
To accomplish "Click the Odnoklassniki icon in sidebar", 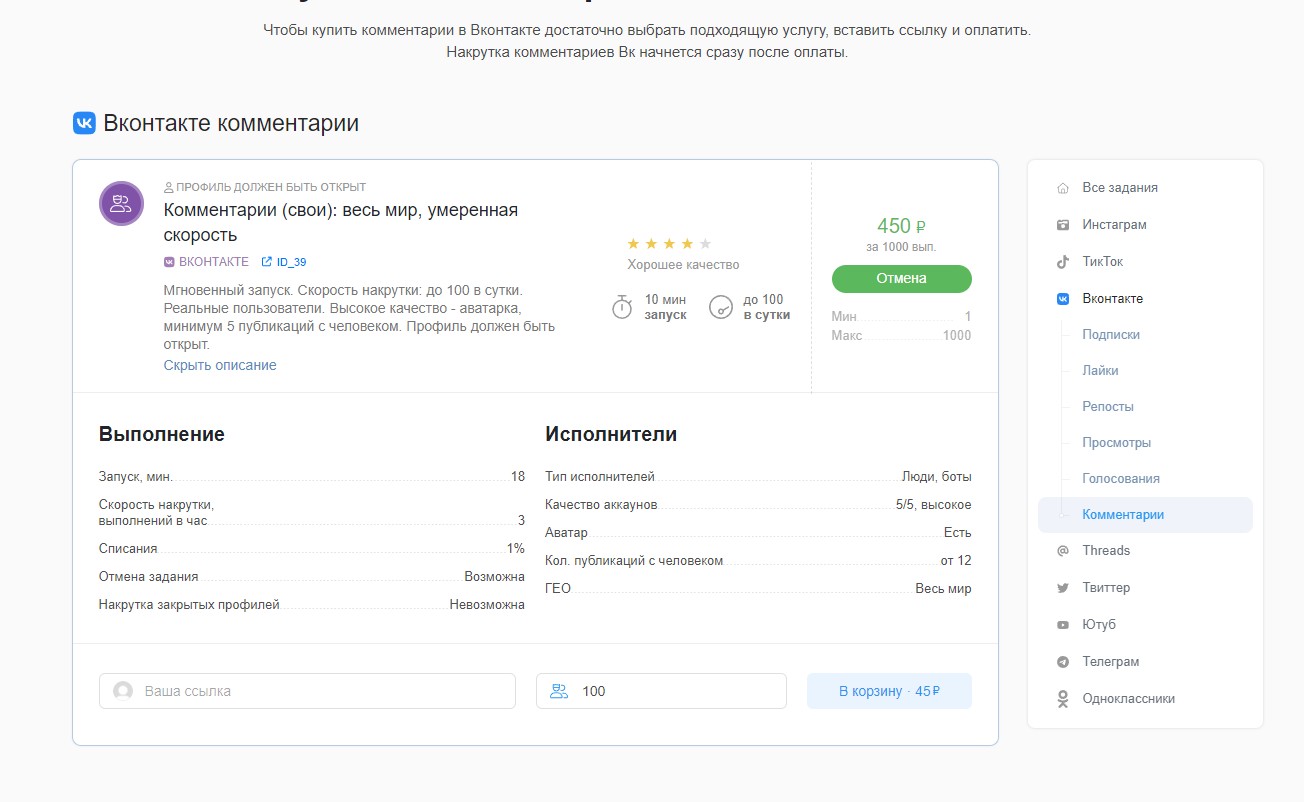I will 1063,699.
